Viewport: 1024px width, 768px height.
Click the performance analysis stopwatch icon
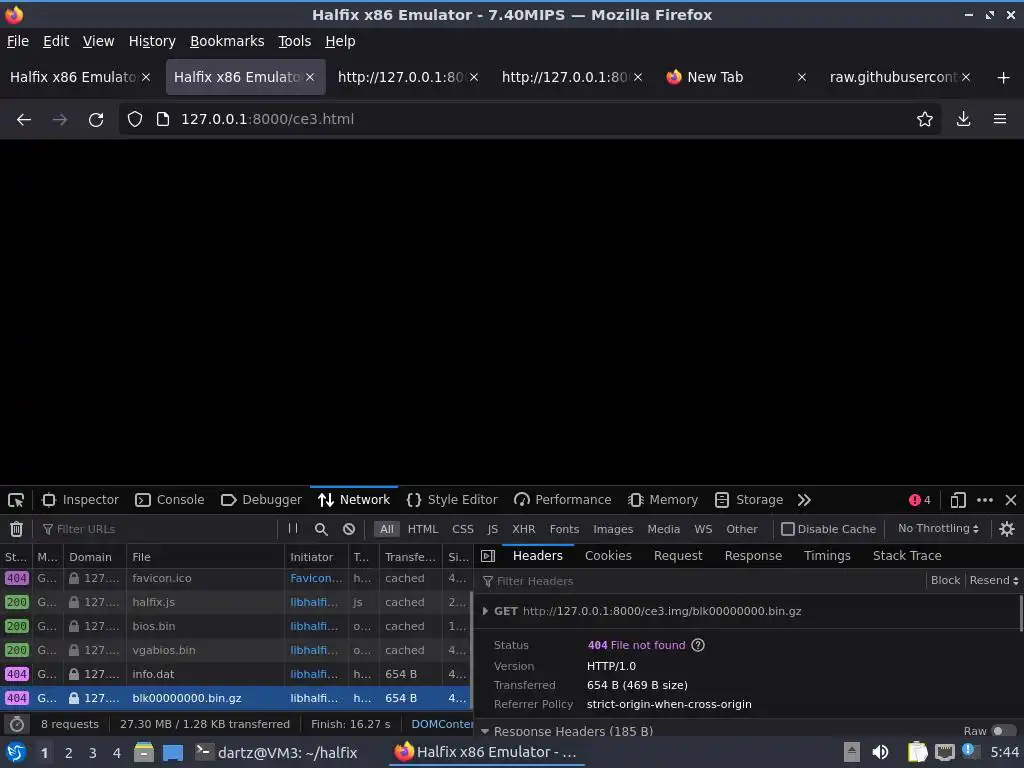click(17, 724)
